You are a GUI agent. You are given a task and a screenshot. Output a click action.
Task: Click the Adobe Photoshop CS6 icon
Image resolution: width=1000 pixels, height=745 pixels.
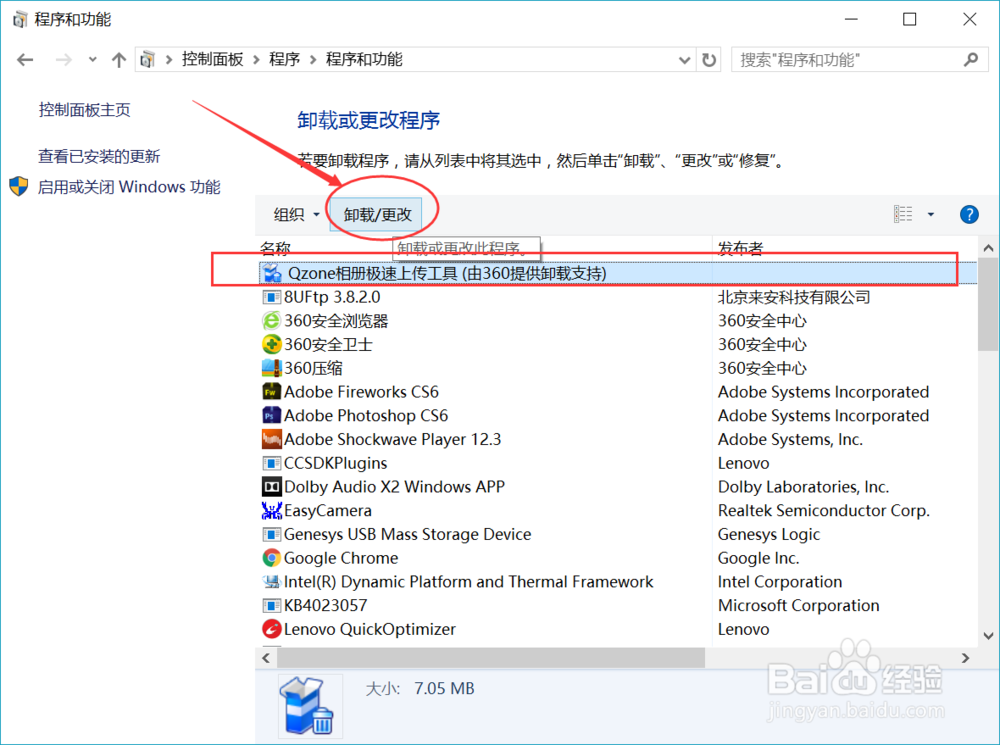(272, 415)
